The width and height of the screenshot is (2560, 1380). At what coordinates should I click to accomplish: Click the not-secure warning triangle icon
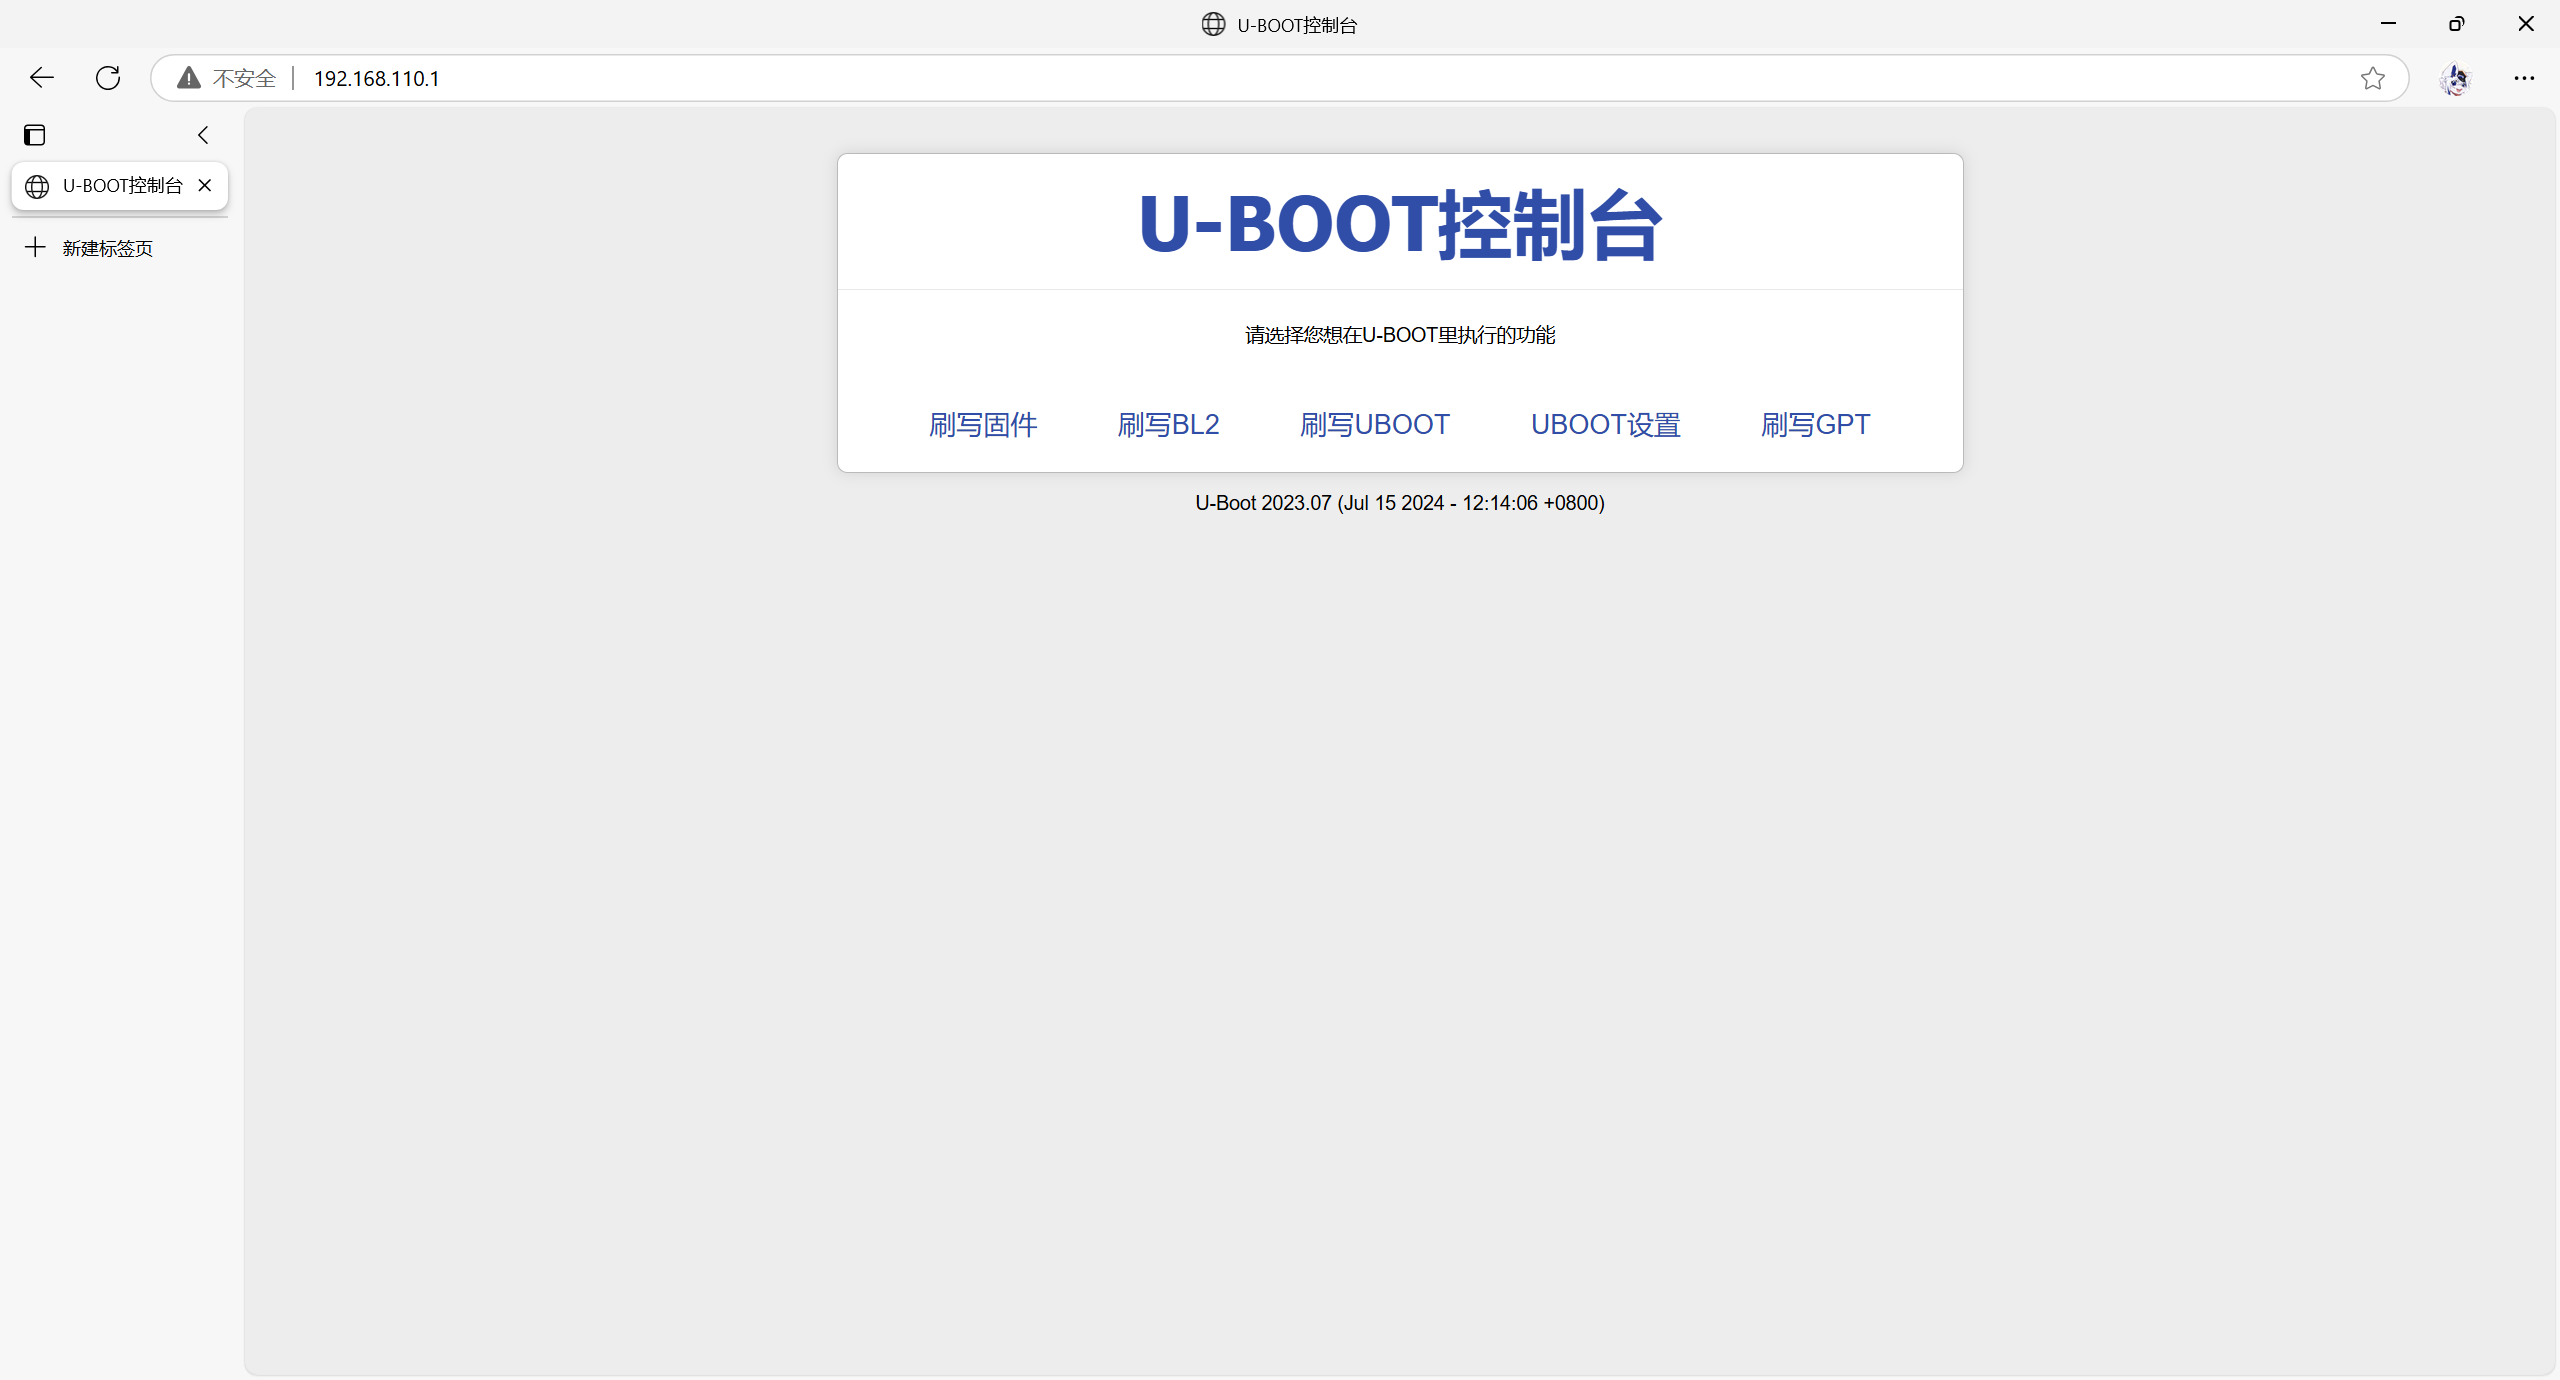[188, 78]
